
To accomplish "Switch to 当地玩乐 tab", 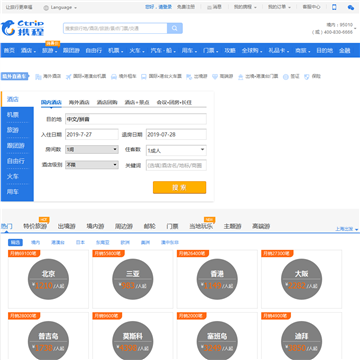I will click(201, 226).
